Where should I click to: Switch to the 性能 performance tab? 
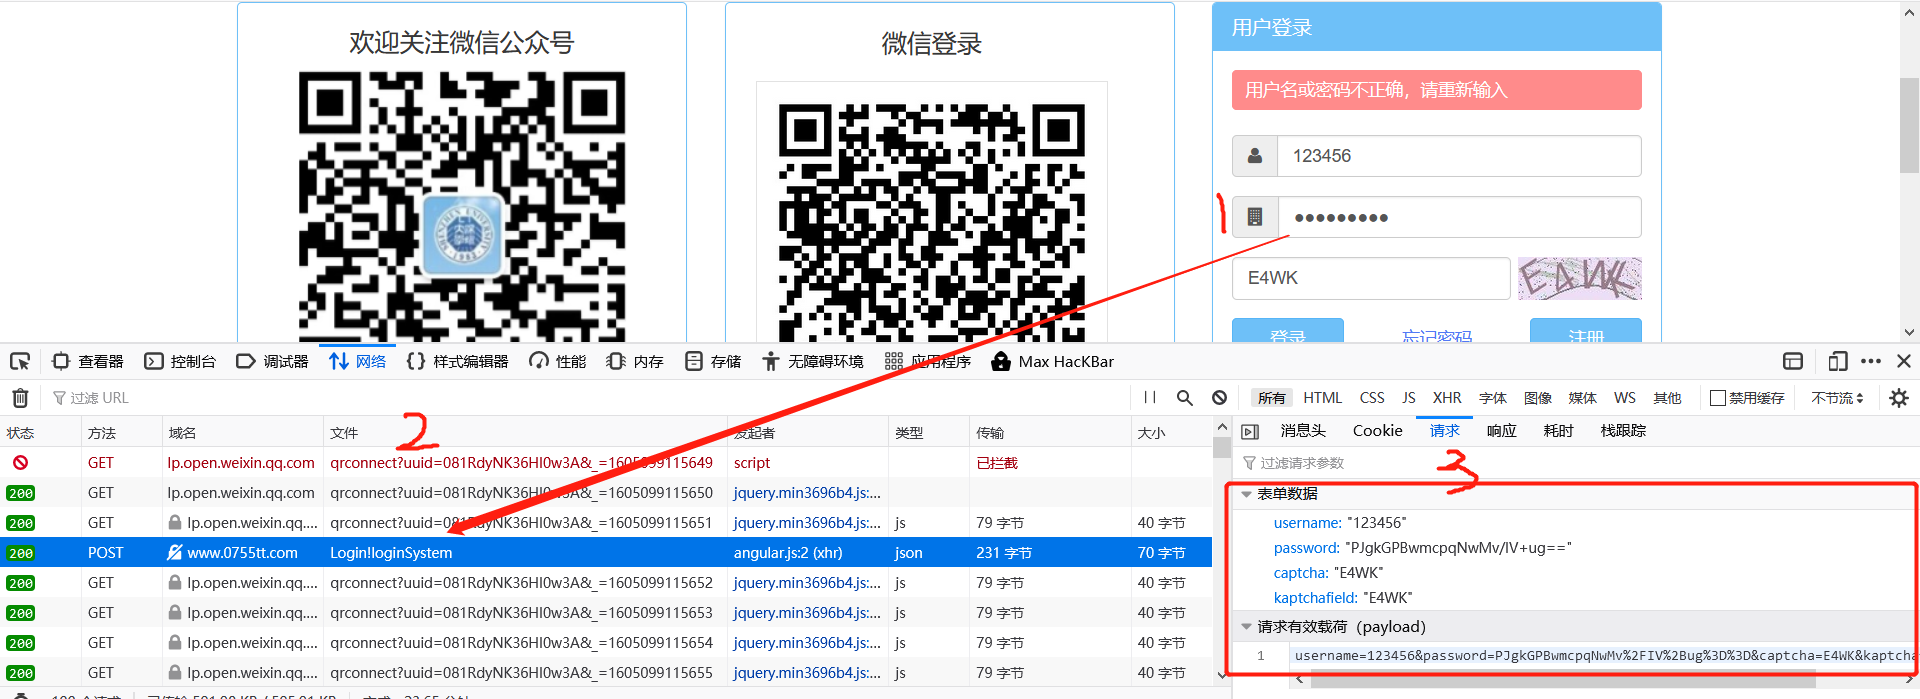click(558, 362)
